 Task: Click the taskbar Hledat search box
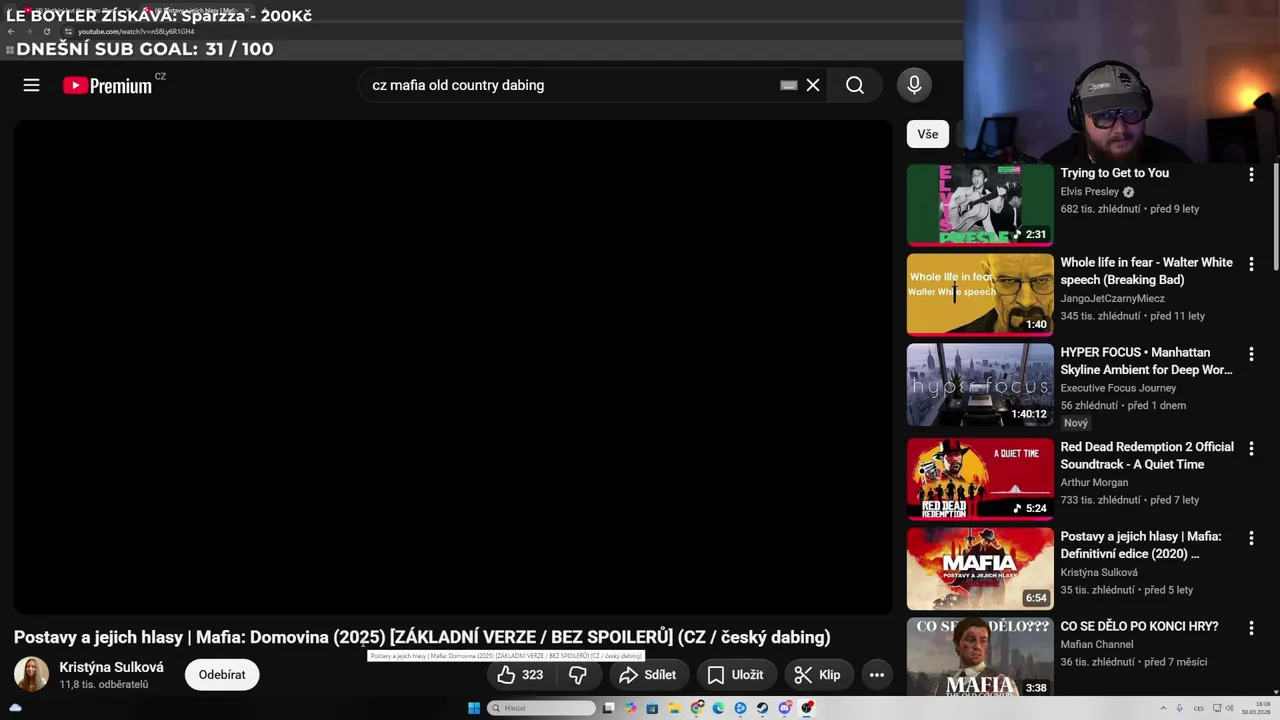tap(541, 708)
